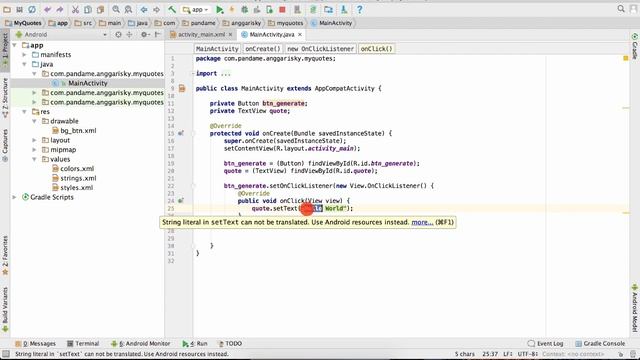Expand the manifests folder
The height and width of the screenshot is (360, 640).
24,55
